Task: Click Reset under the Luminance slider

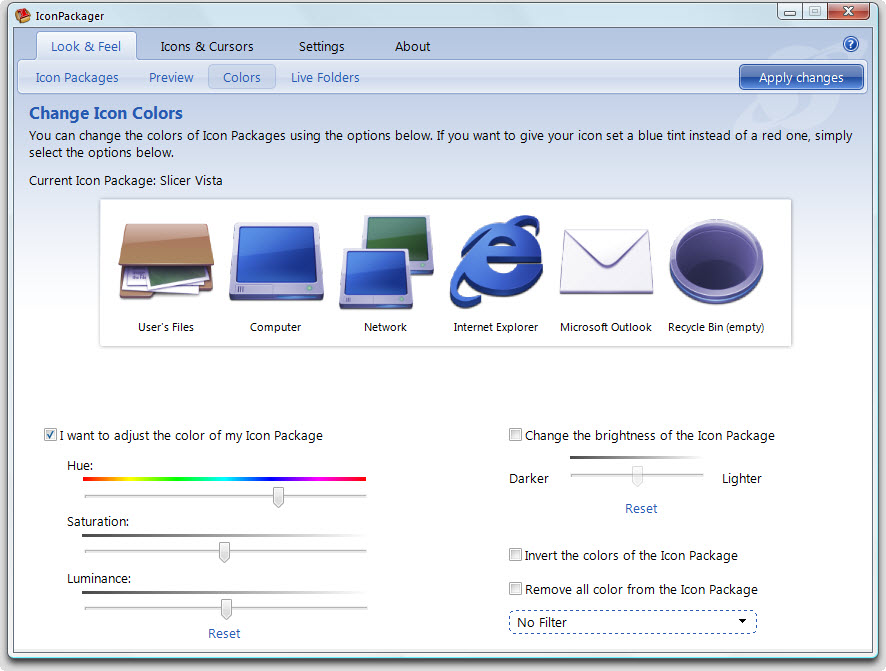Action: 224,633
